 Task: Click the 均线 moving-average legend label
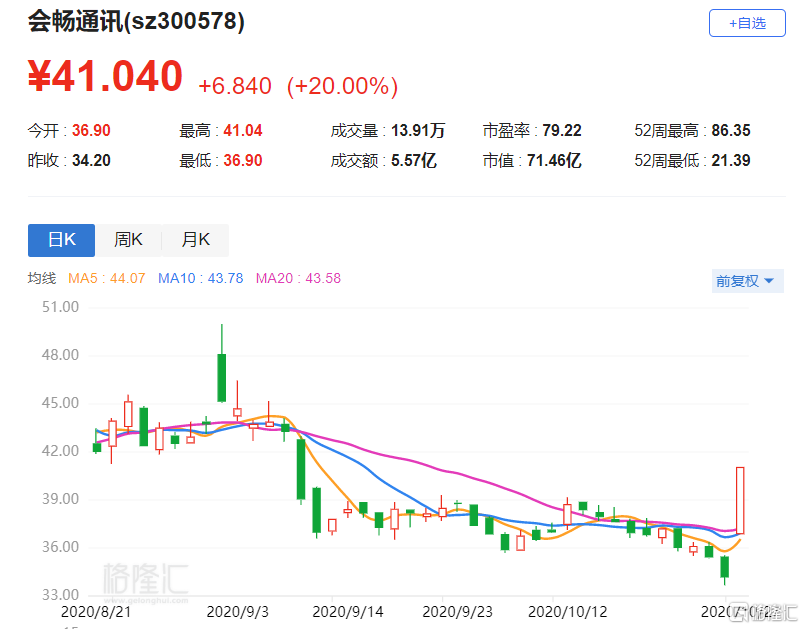coord(42,278)
